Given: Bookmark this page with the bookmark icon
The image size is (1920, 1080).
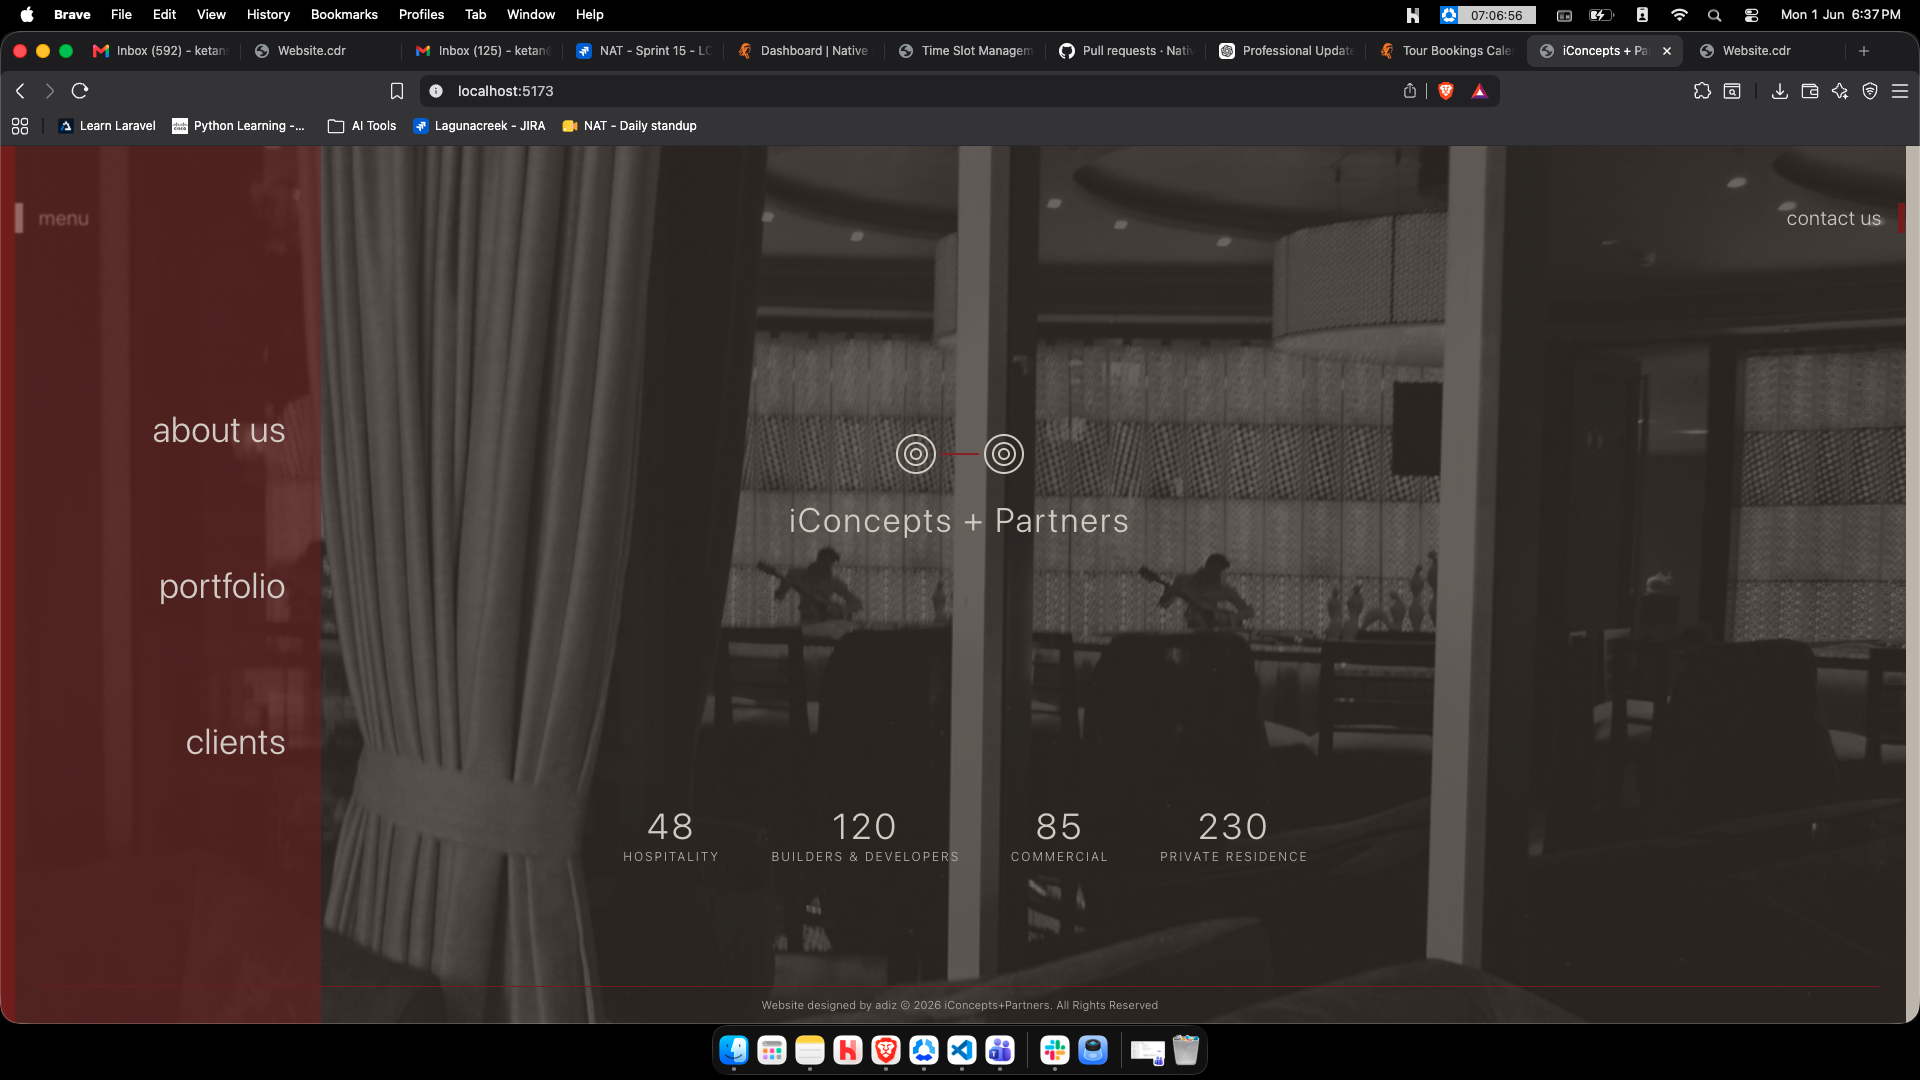Looking at the screenshot, I should coord(397,91).
